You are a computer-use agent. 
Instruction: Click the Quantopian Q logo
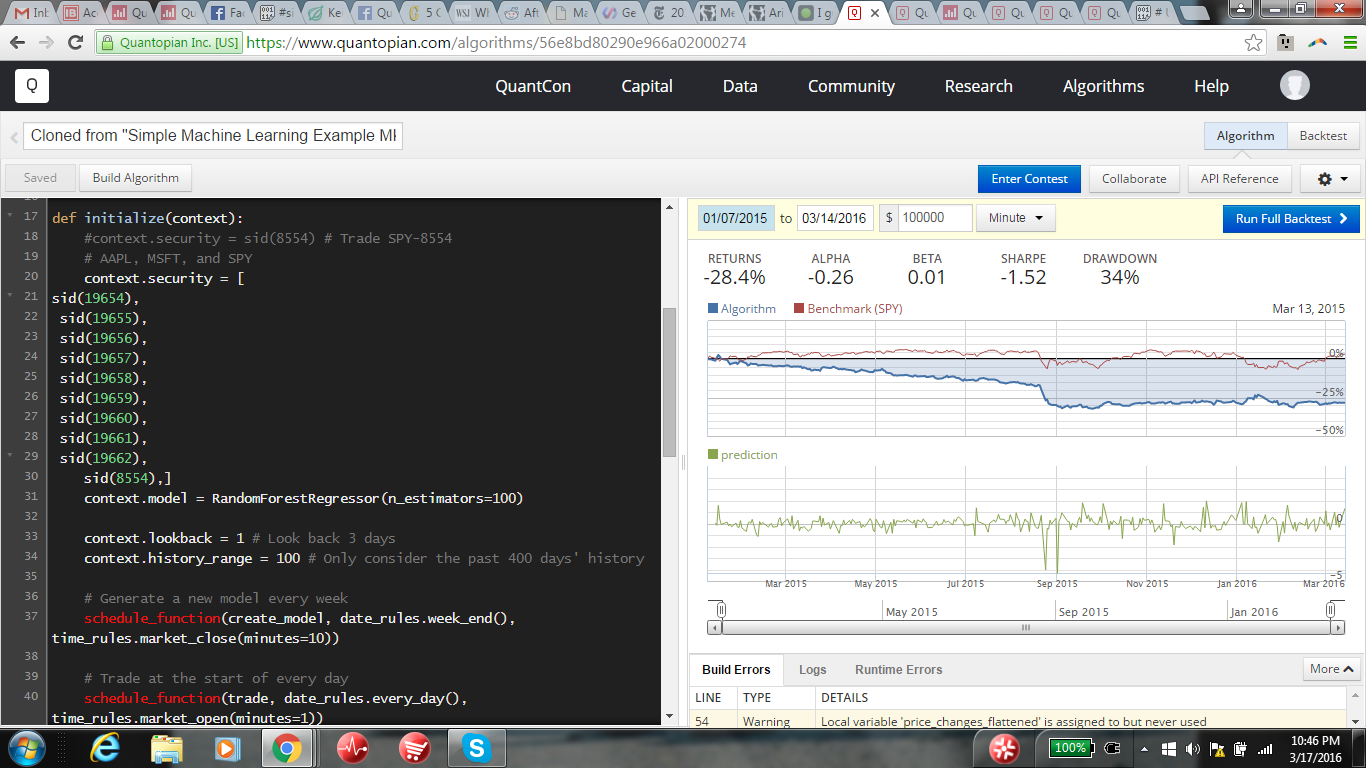tap(32, 86)
